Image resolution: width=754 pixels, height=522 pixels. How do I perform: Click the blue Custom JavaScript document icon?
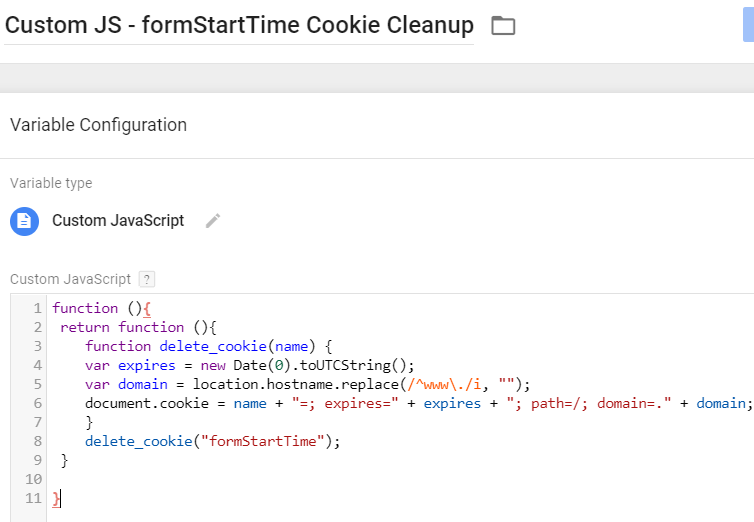pos(24,221)
